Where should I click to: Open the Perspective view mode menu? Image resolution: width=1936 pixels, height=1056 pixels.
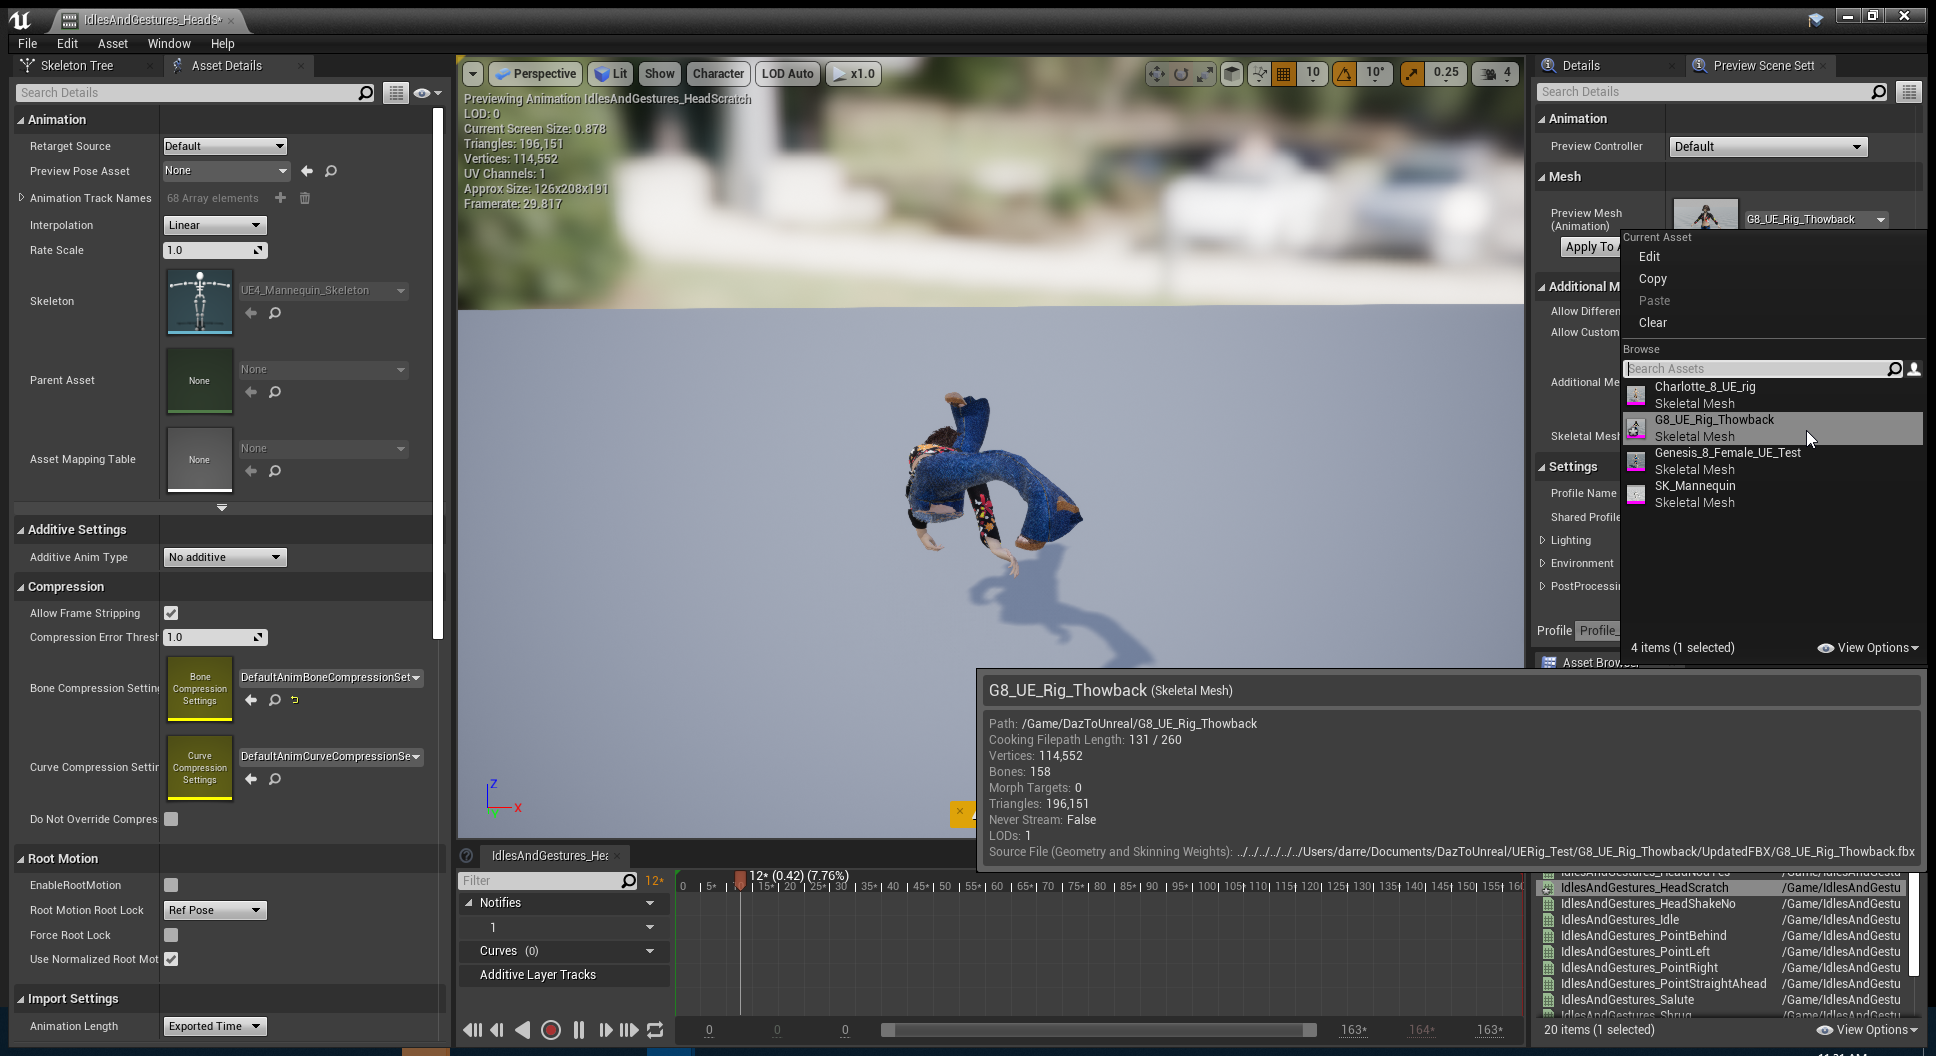pyautogui.click(x=536, y=74)
